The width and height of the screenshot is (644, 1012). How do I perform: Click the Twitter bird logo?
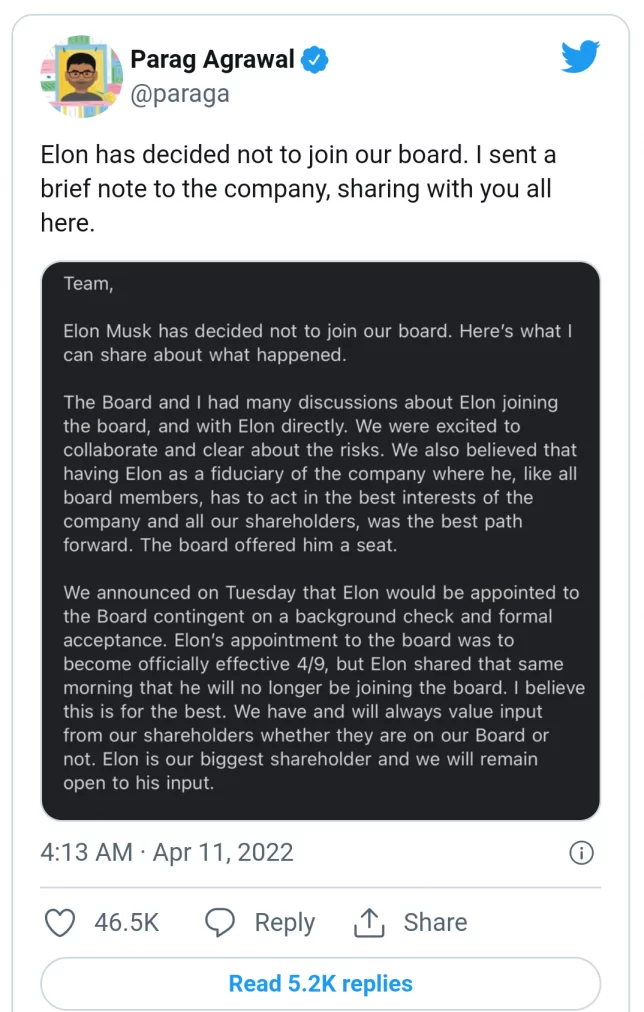click(580, 57)
